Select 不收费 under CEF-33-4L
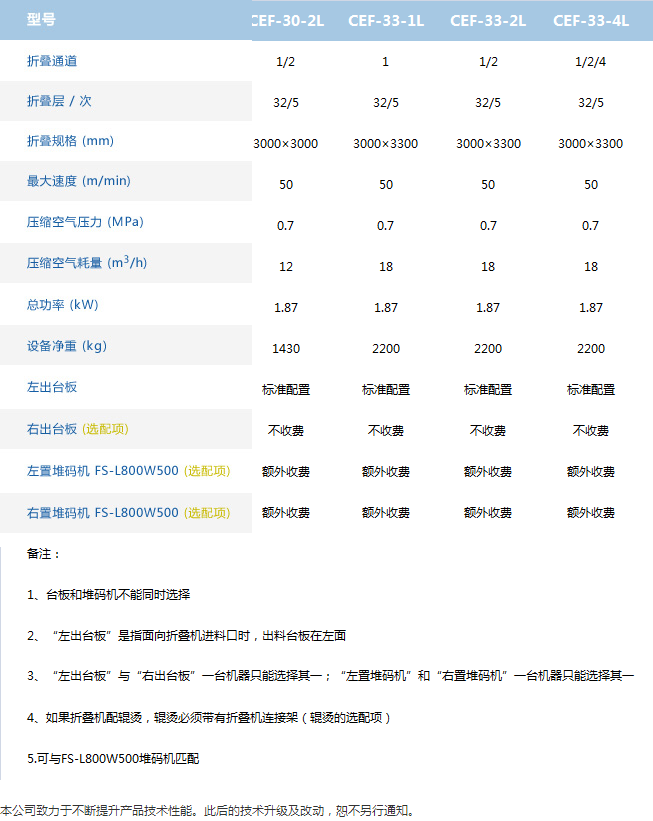The image size is (653, 821). pos(591,430)
